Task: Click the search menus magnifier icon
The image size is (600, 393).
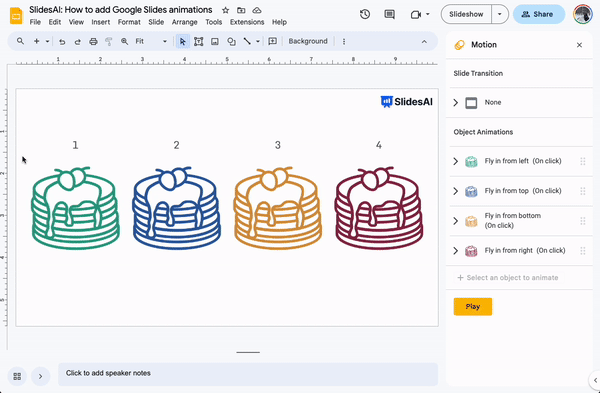Action: [20, 41]
